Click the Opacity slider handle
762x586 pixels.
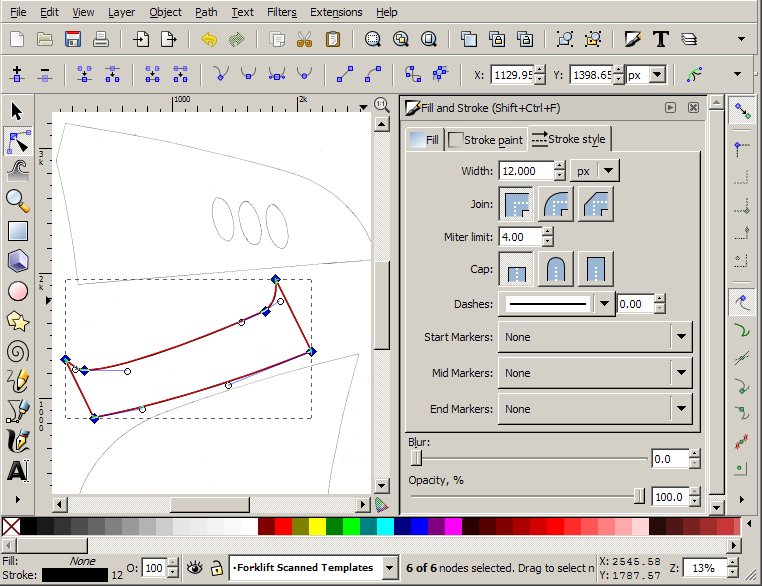click(639, 496)
